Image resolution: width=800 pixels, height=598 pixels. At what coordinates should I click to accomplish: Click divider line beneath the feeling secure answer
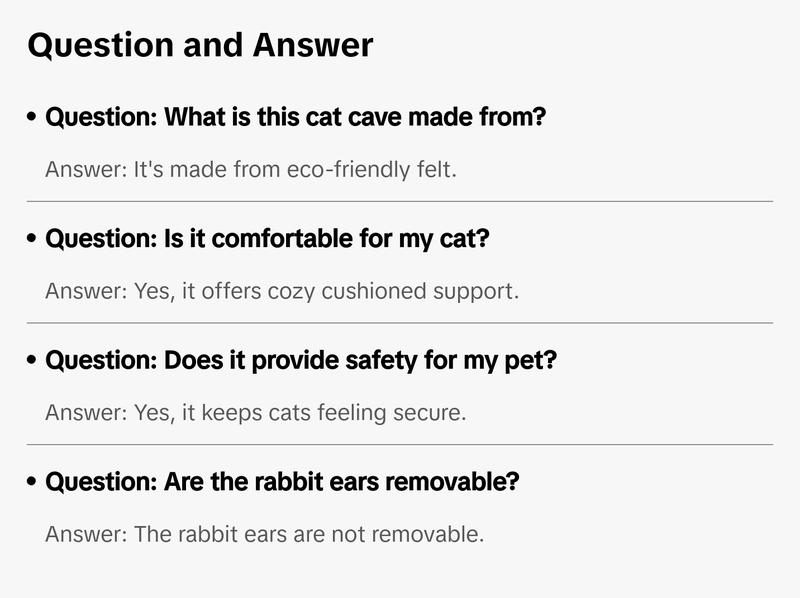[x=400, y=444]
